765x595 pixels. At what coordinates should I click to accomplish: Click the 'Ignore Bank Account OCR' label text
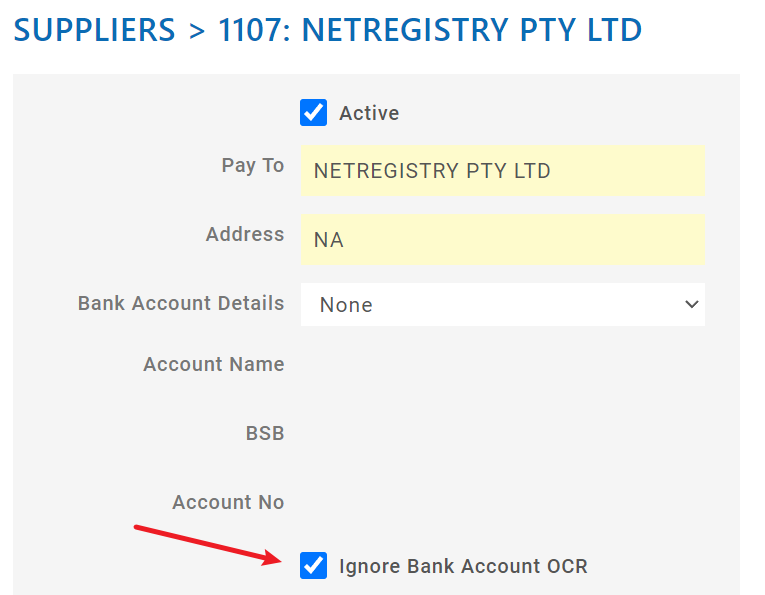pyautogui.click(x=463, y=567)
